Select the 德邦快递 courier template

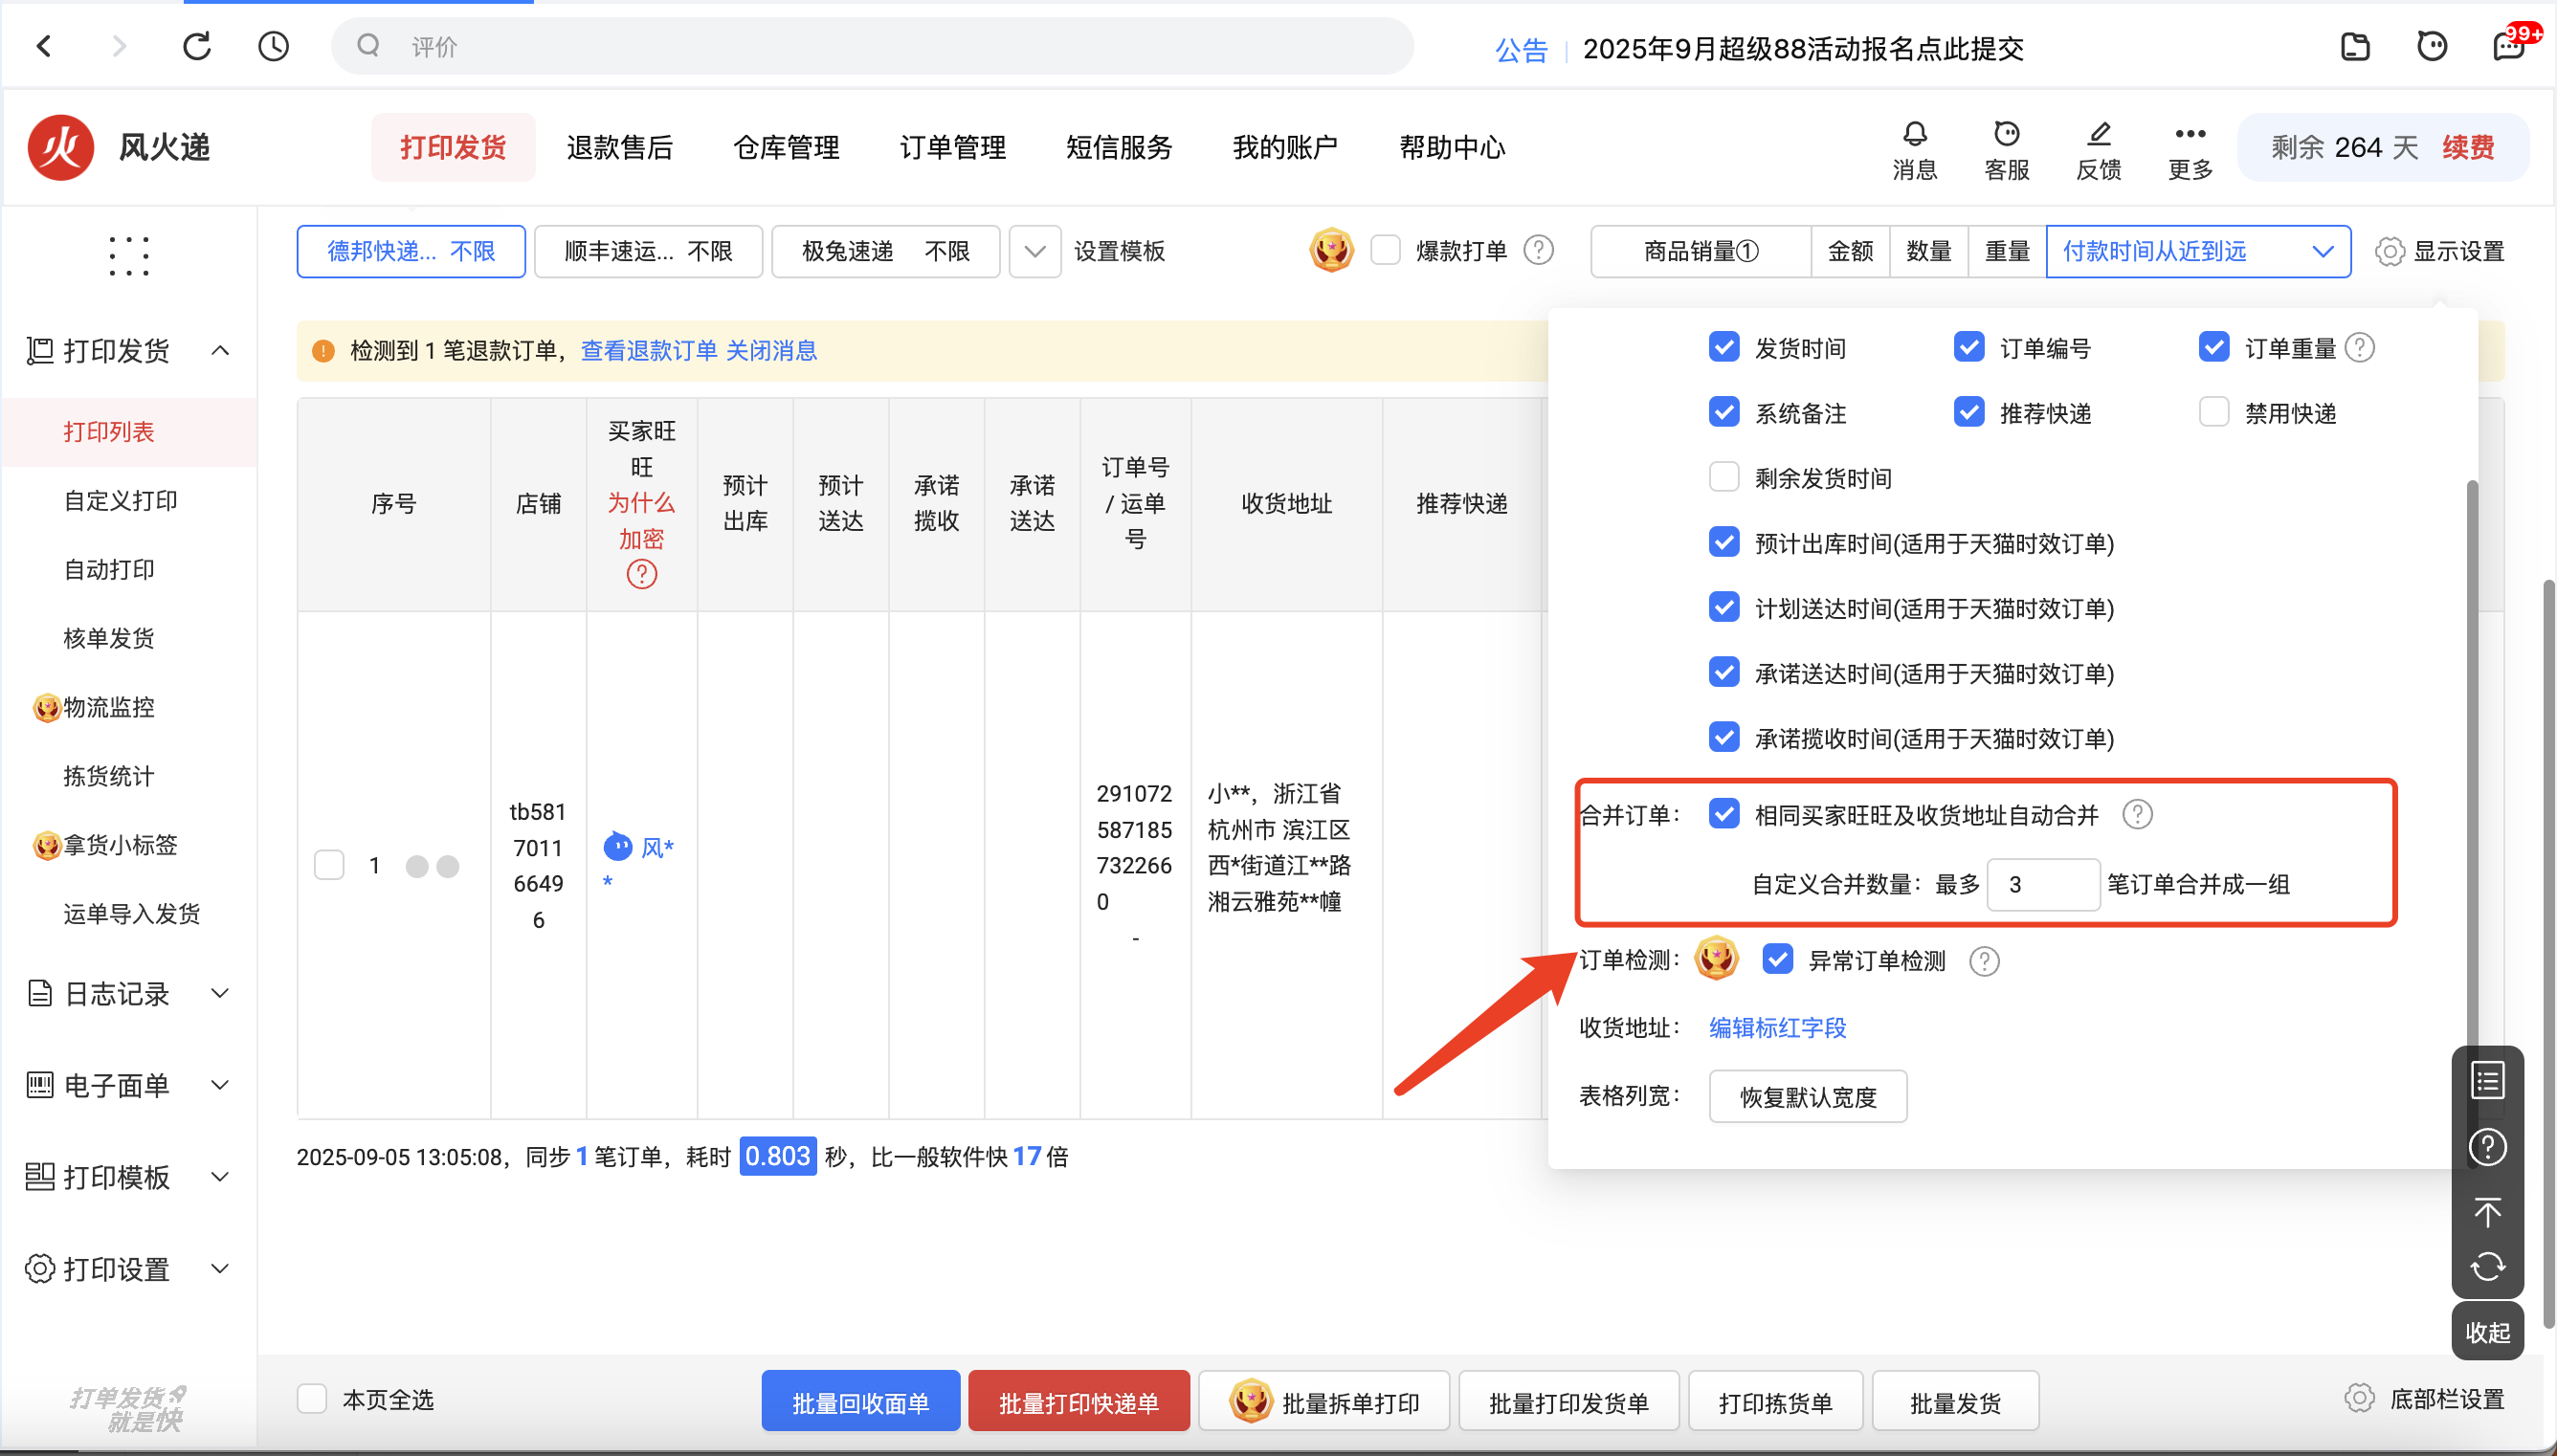point(411,251)
